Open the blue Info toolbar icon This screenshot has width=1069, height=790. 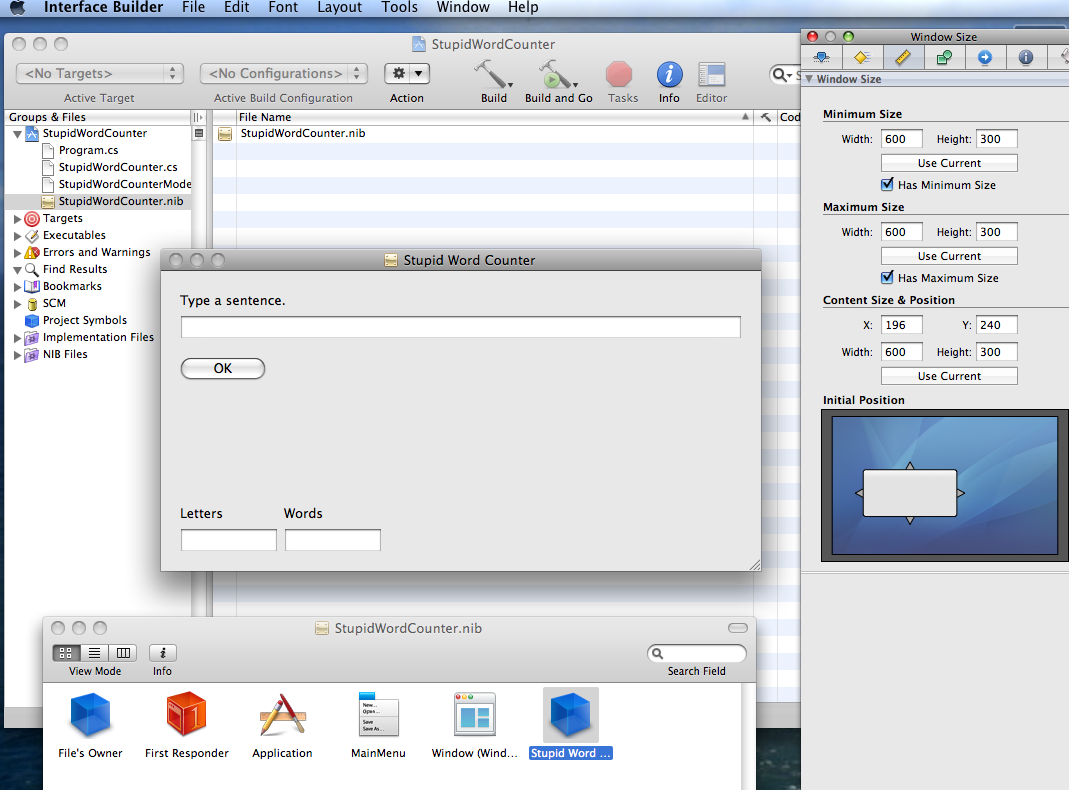(x=669, y=74)
